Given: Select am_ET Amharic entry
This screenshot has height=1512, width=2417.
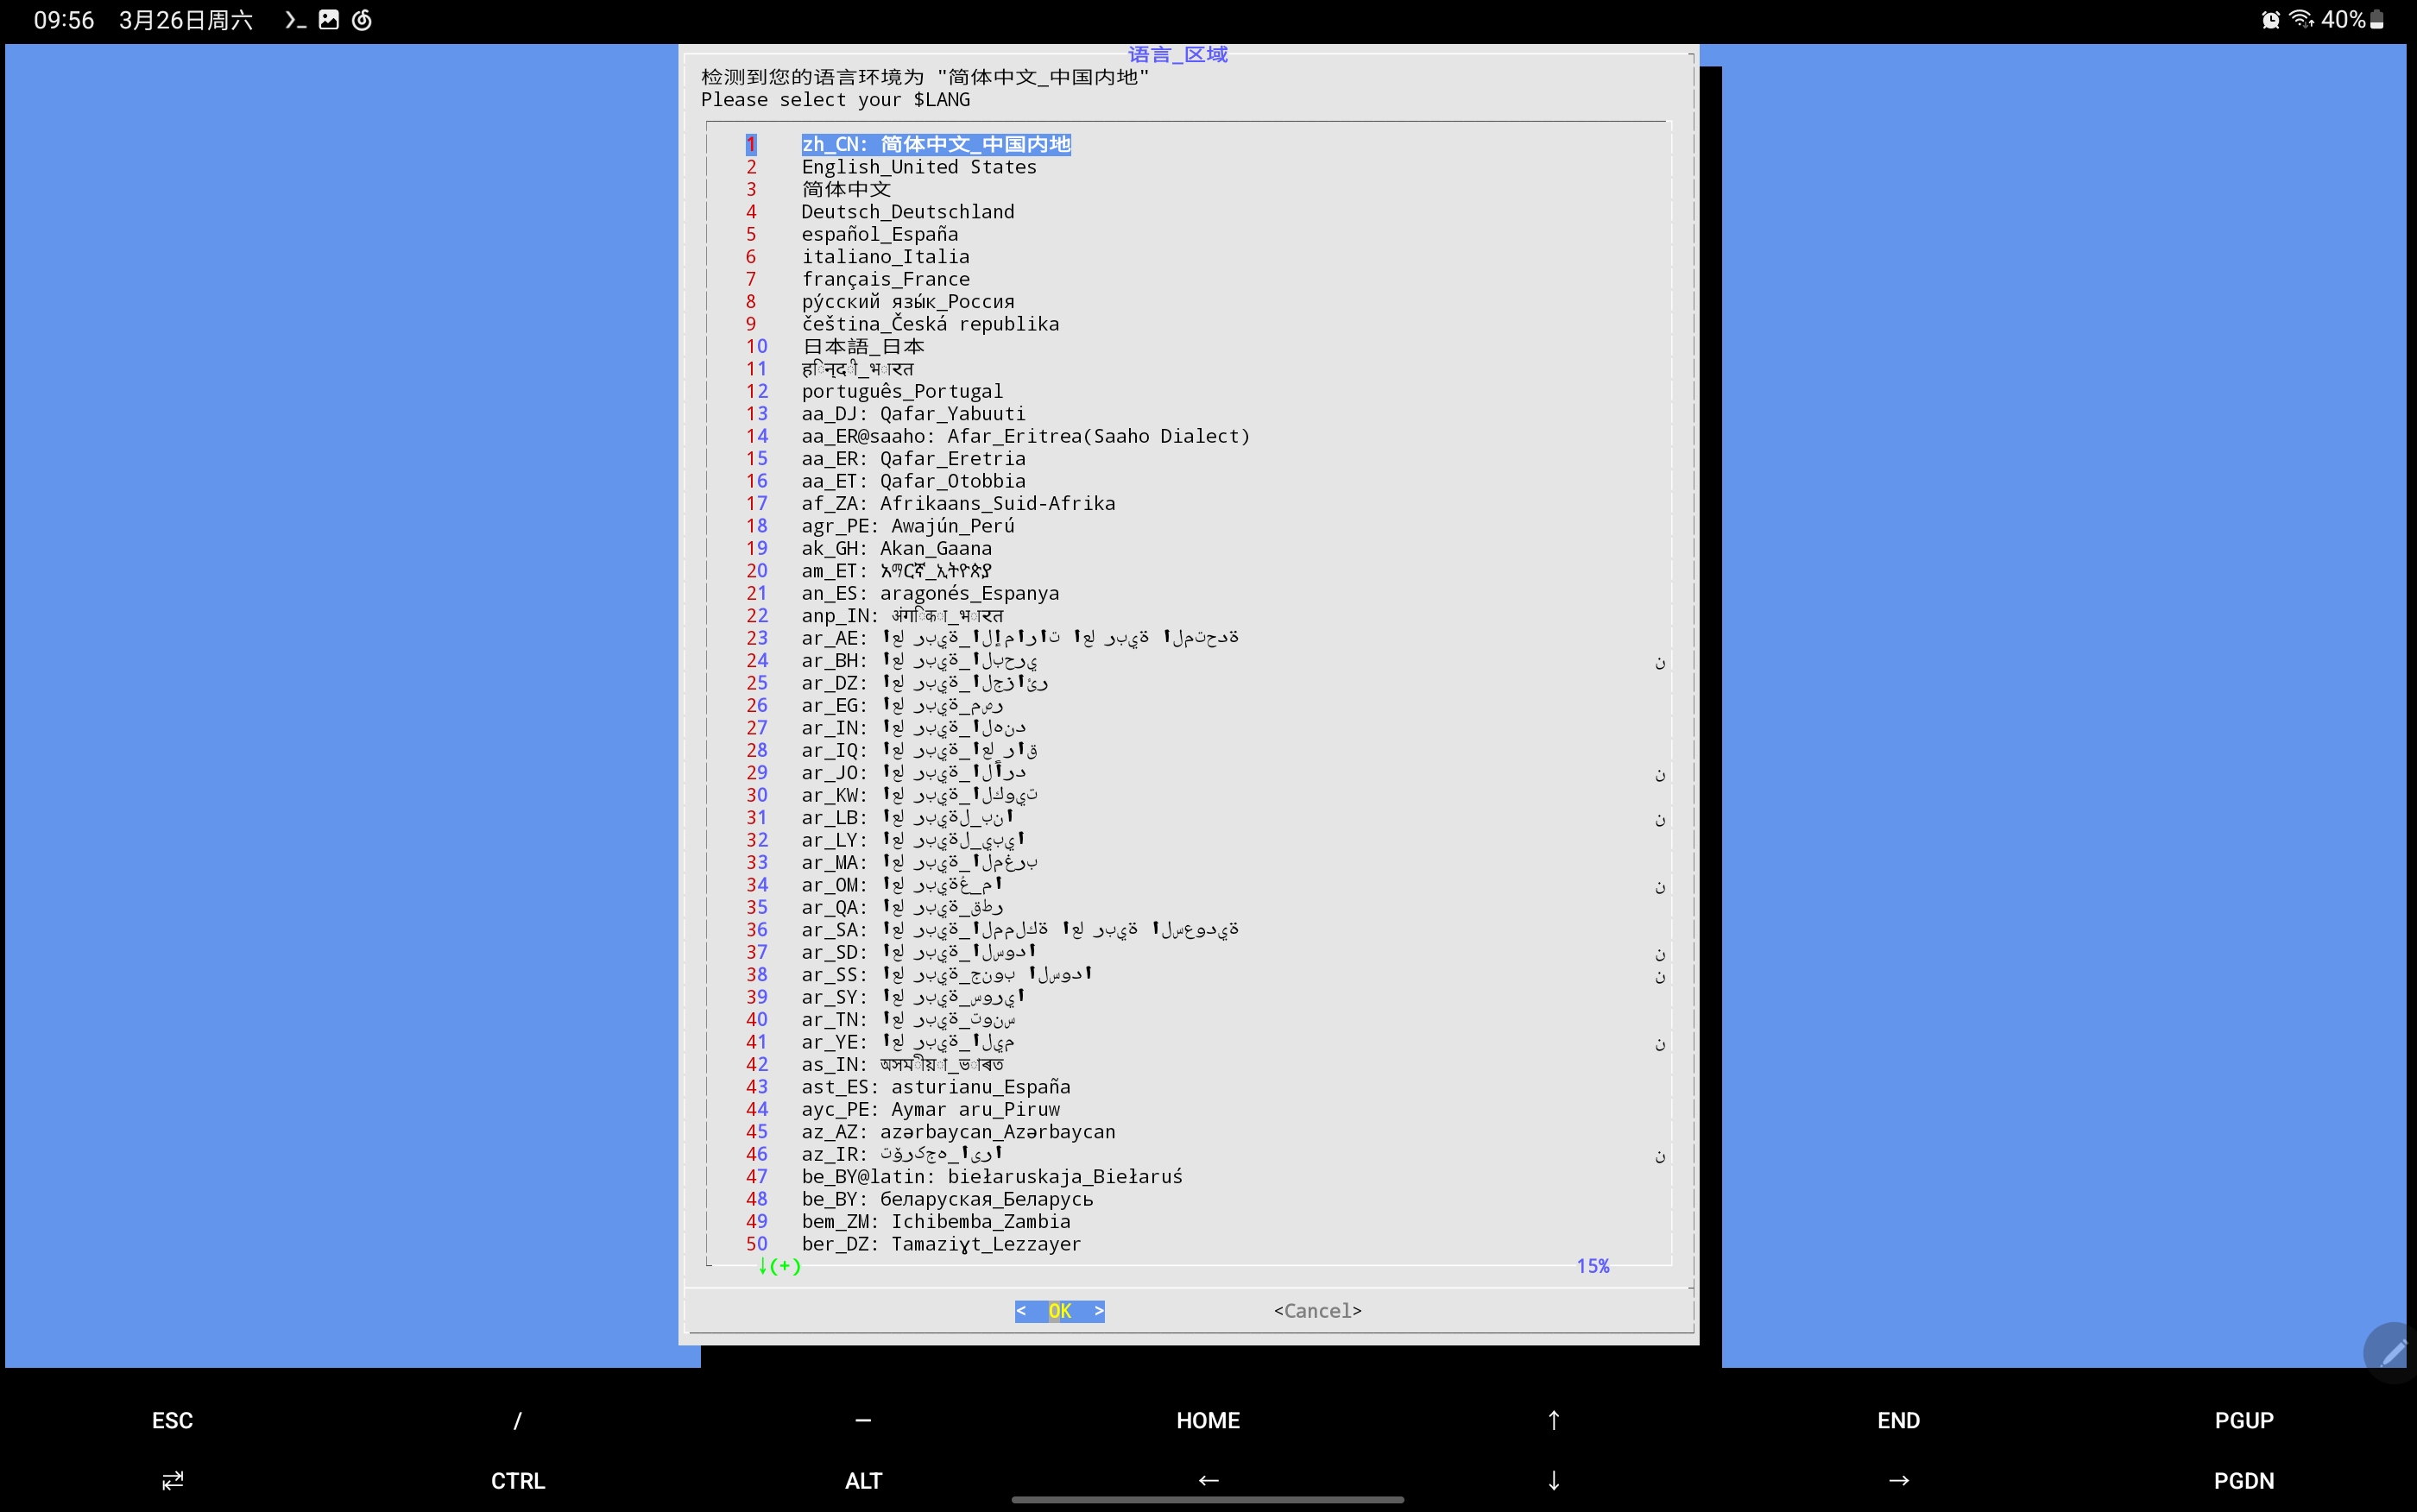Looking at the screenshot, I should (897, 571).
